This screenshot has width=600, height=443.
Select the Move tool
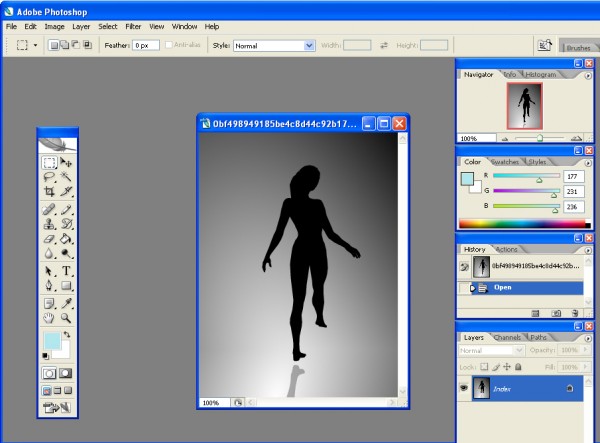point(67,161)
